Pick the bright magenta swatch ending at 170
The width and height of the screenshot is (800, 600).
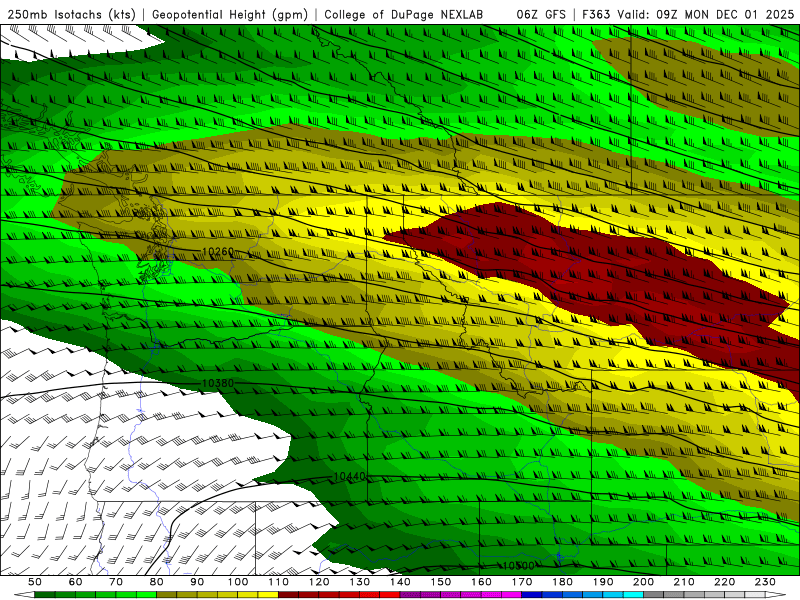click(x=512, y=594)
